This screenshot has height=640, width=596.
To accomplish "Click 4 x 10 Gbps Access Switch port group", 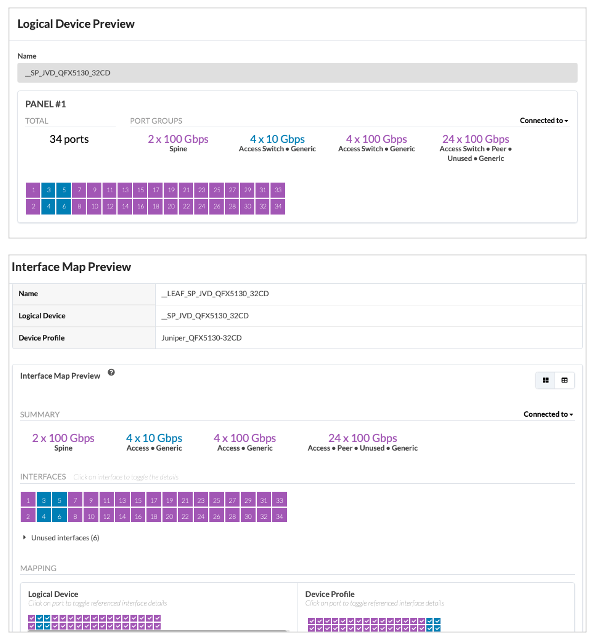I will point(277,143).
